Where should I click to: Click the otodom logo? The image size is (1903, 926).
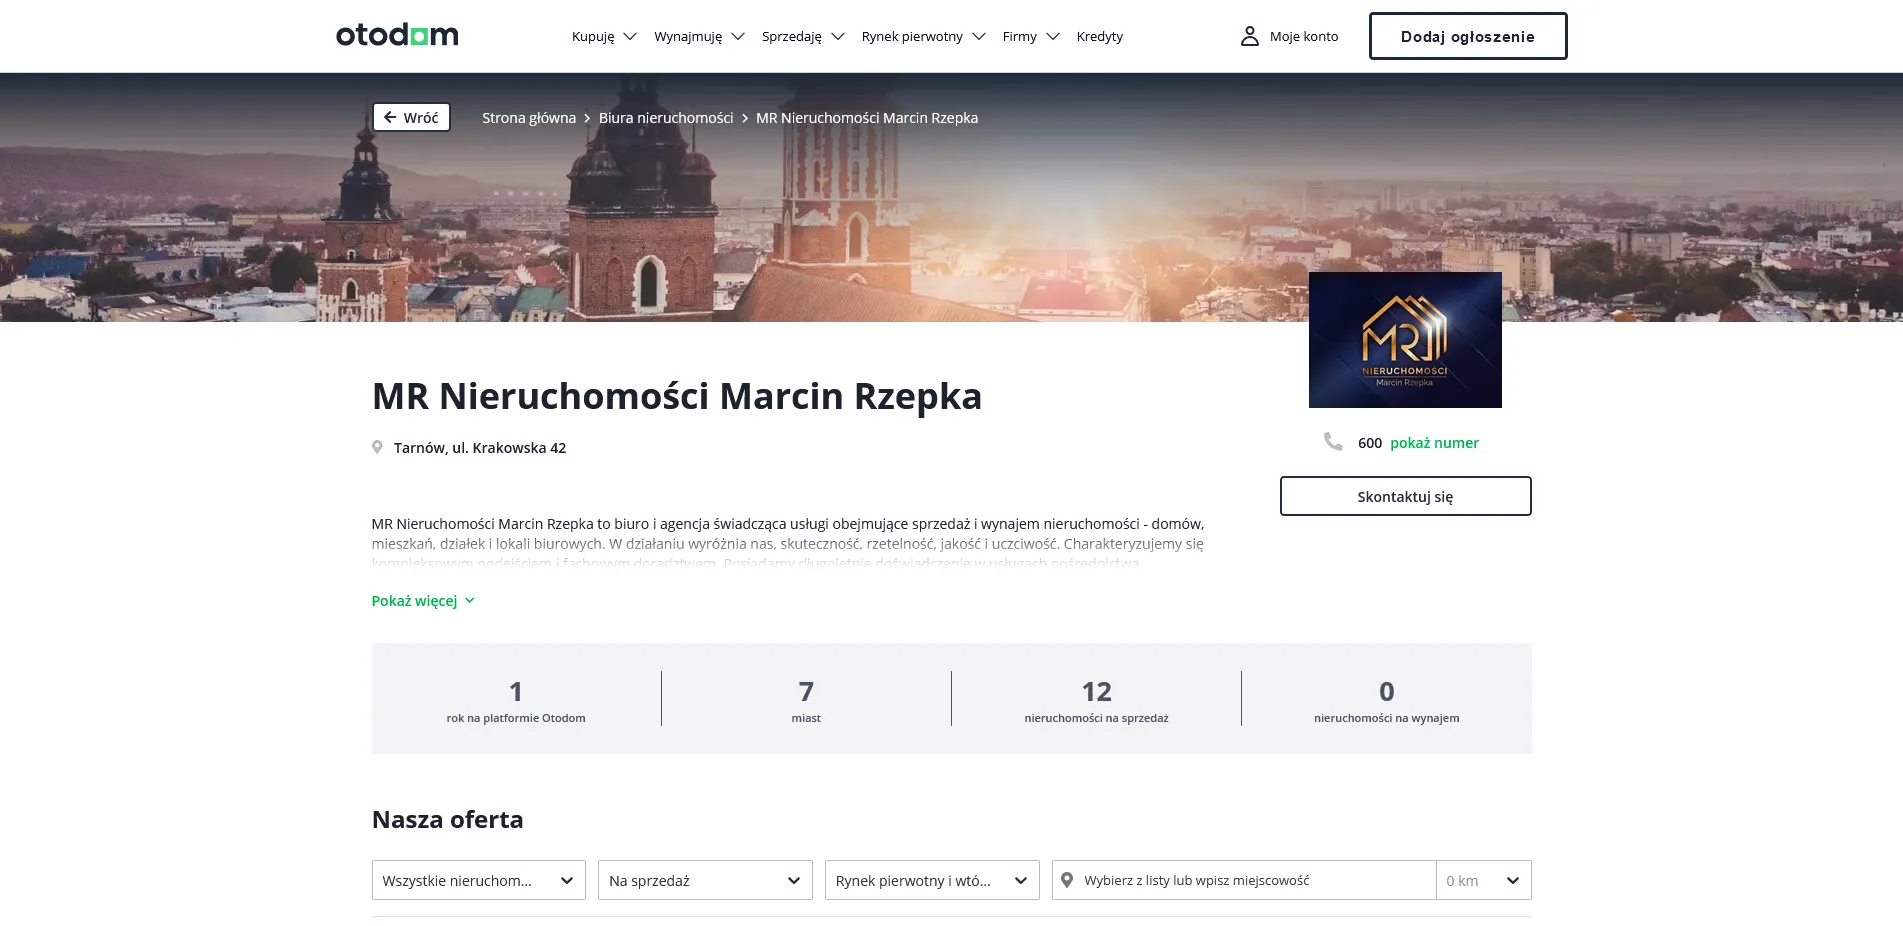click(x=397, y=35)
